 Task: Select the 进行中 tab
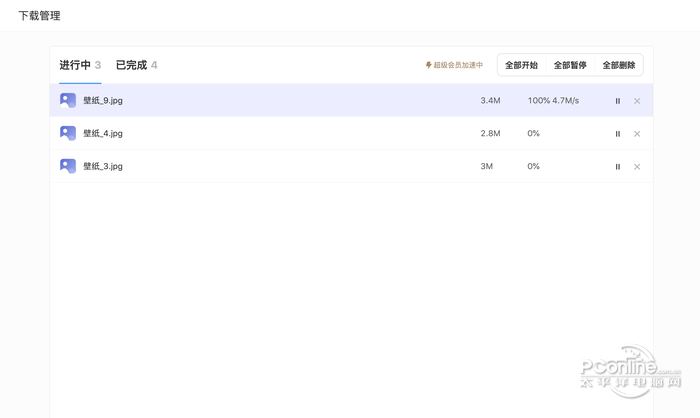pyautogui.click(x=80, y=65)
